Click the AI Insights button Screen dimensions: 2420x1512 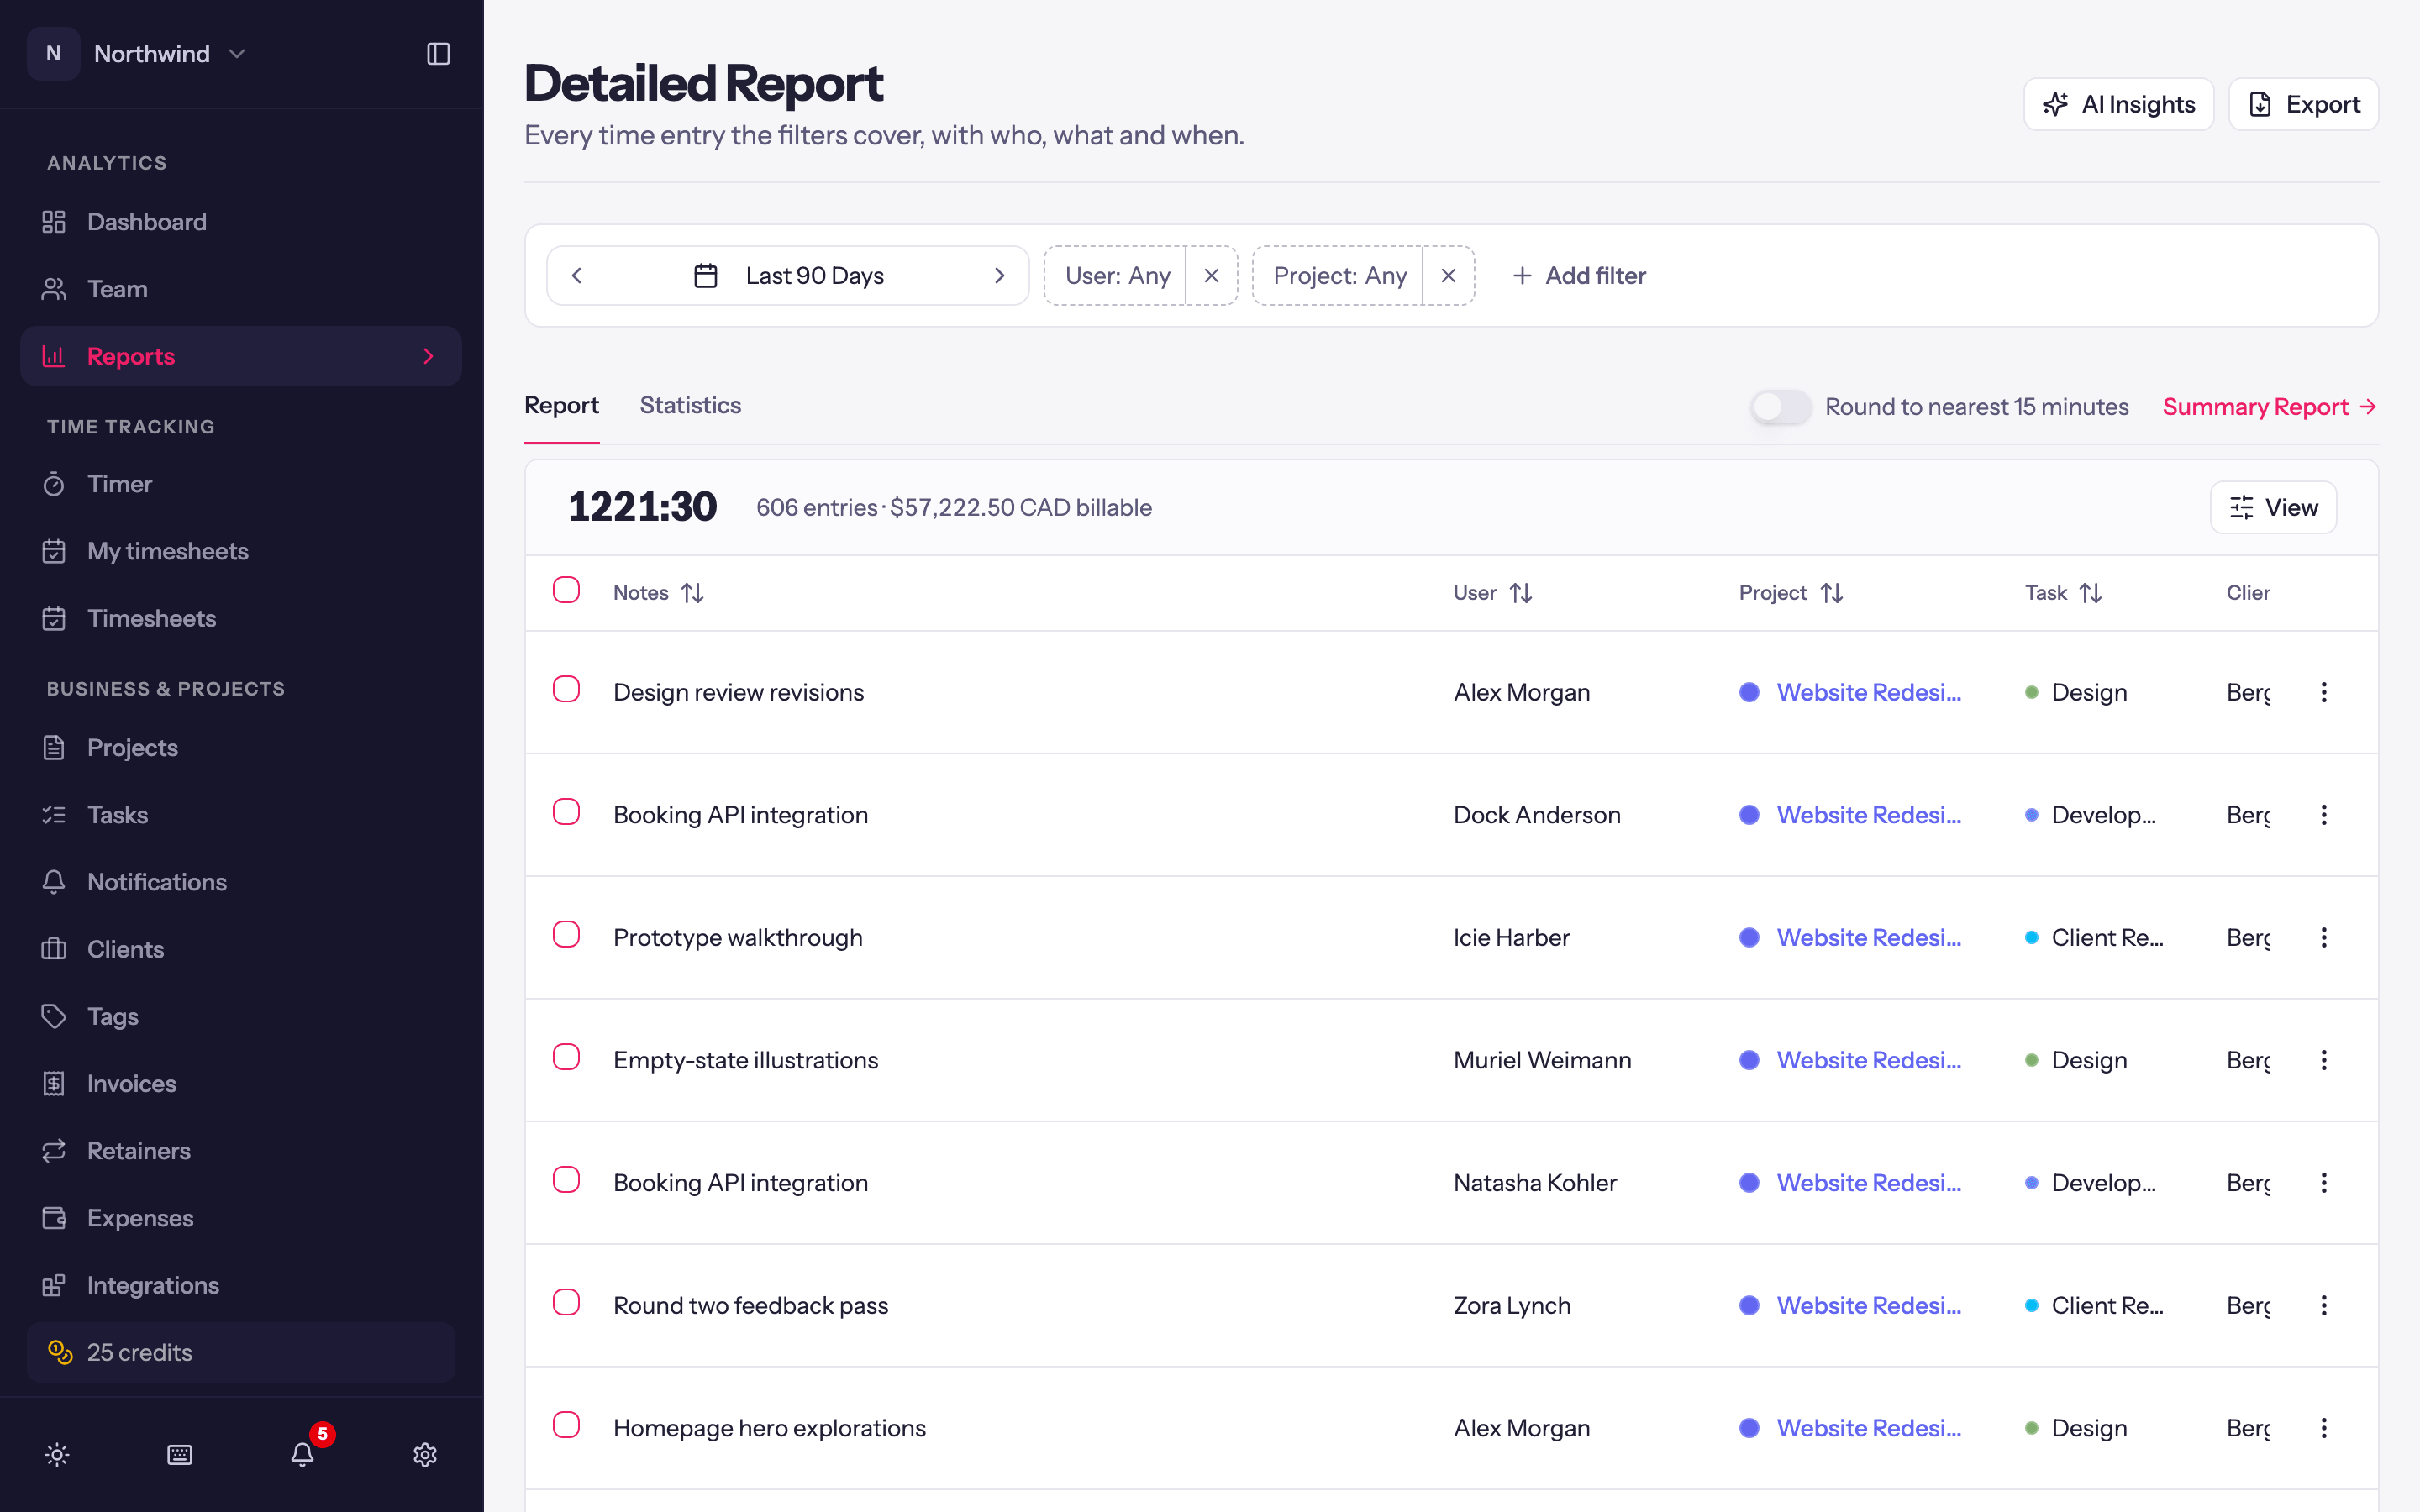2118,104
